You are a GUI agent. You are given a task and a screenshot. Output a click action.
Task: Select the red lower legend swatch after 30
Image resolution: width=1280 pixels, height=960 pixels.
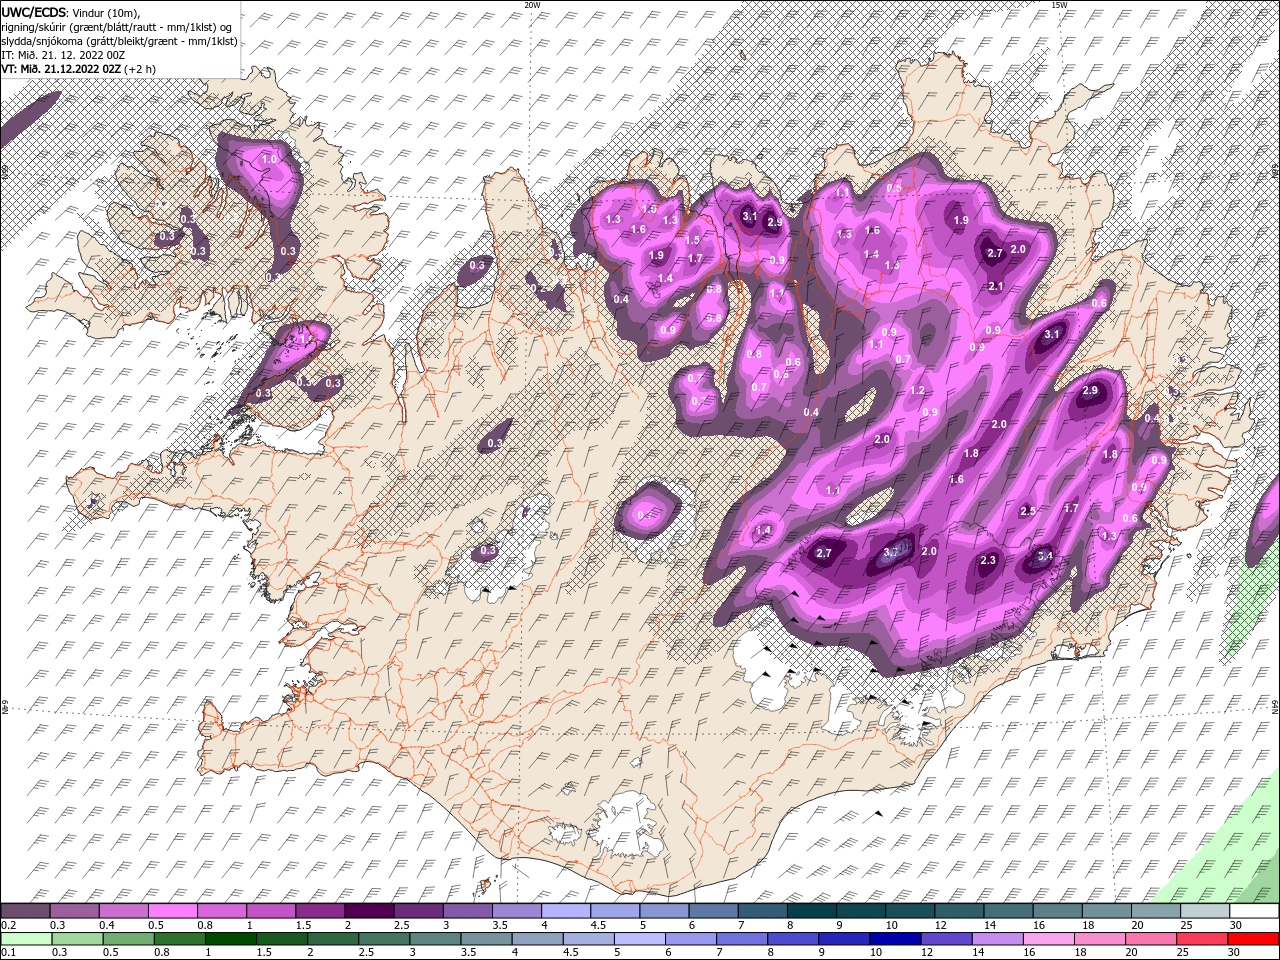click(x=1253, y=939)
